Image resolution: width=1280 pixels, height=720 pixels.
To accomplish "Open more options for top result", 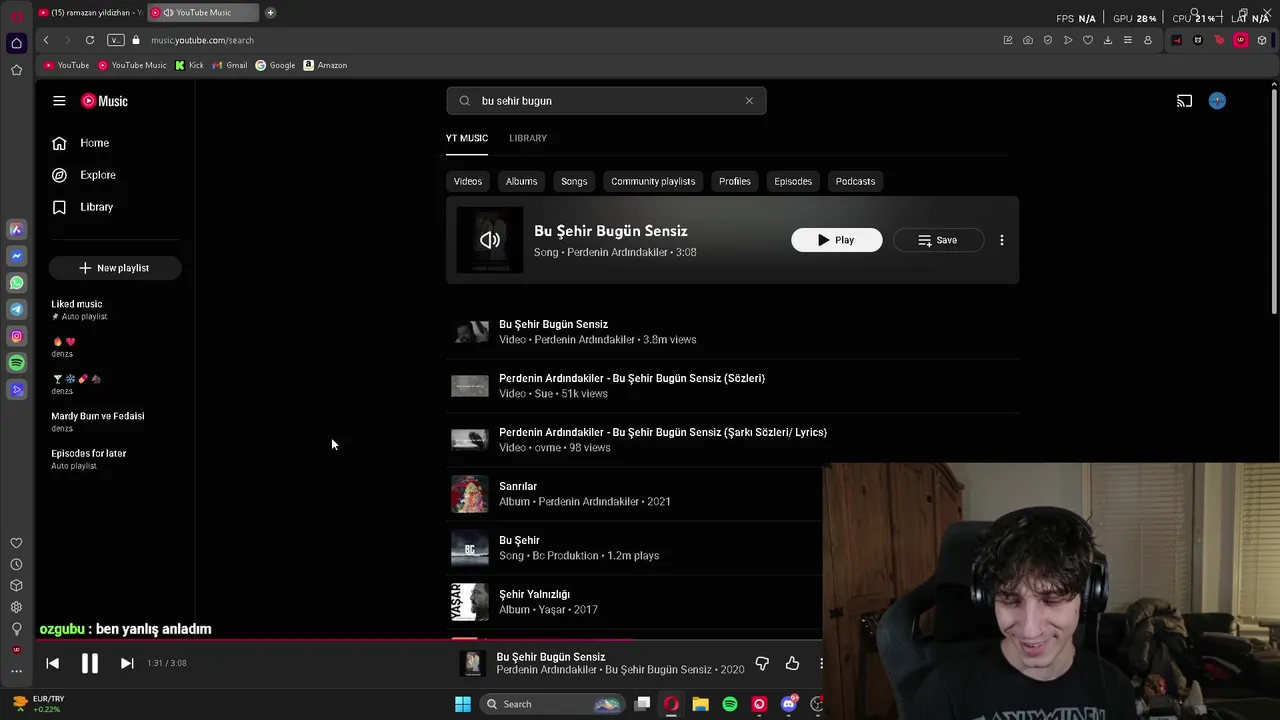I will coord(1002,240).
